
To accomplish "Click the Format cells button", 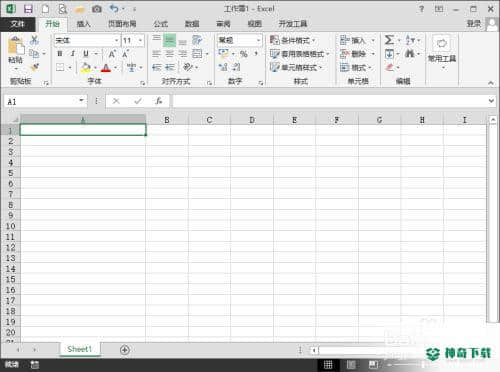I will click(355, 67).
